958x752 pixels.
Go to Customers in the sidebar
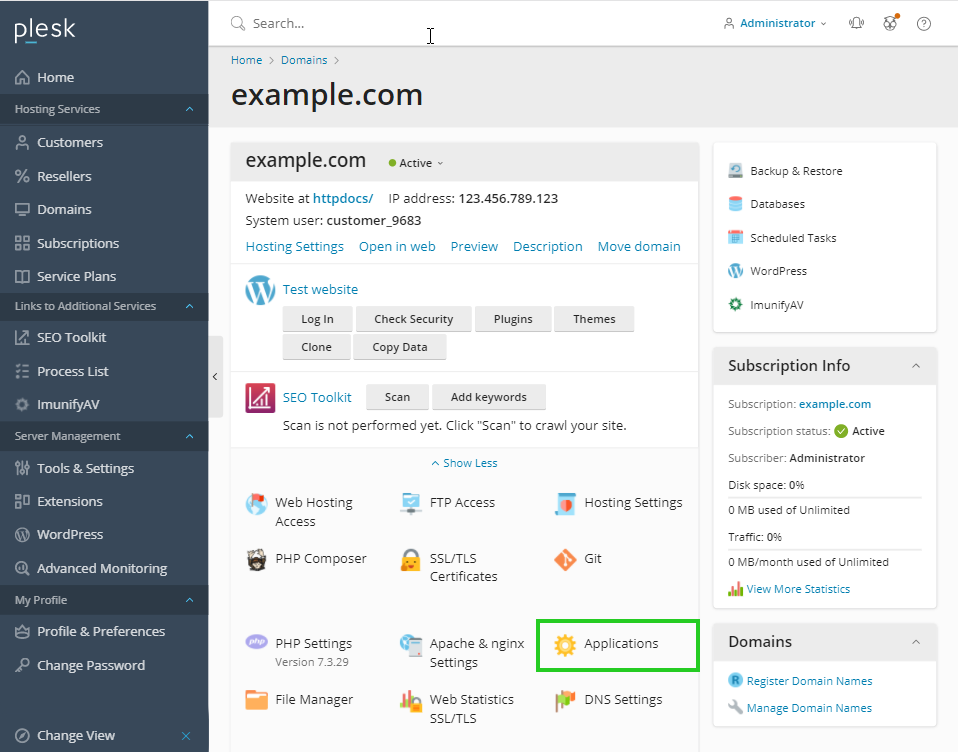click(69, 142)
